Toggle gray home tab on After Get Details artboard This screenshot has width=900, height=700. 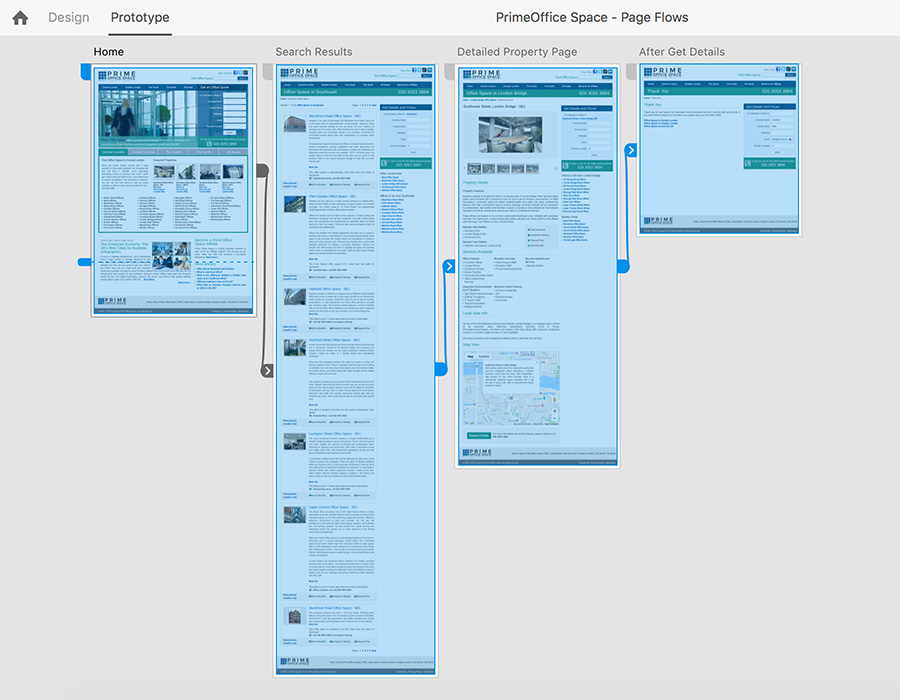click(x=630, y=72)
